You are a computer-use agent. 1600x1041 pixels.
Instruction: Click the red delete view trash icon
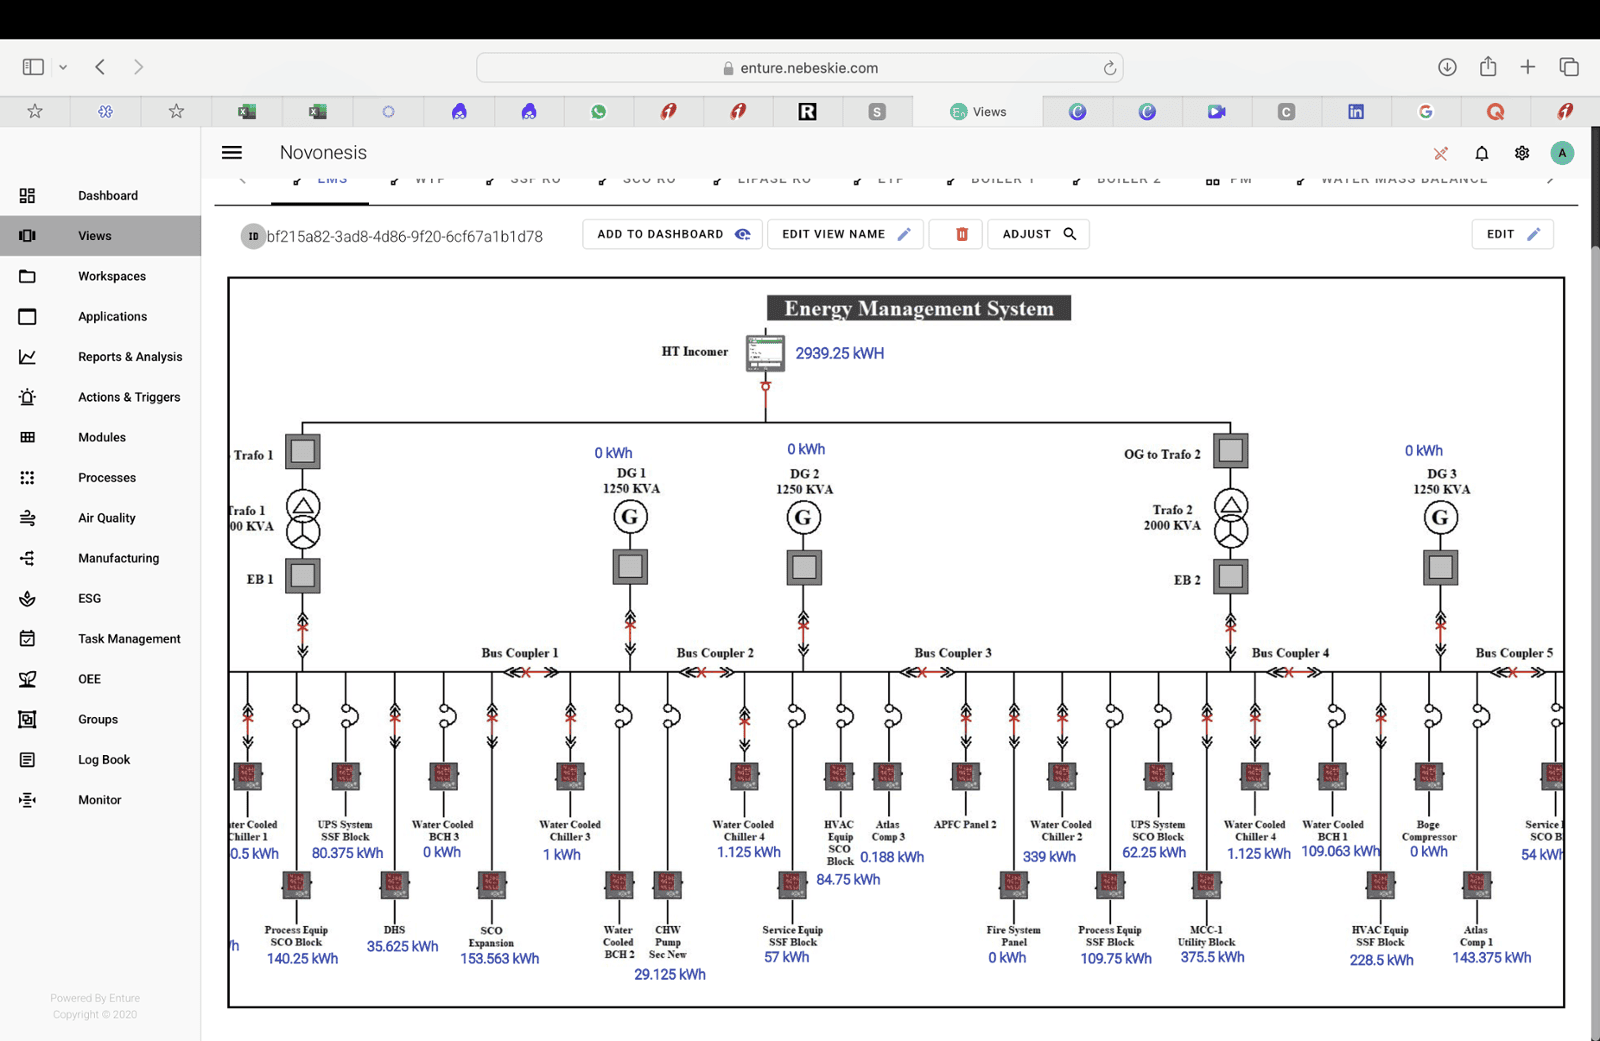click(961, 234)
